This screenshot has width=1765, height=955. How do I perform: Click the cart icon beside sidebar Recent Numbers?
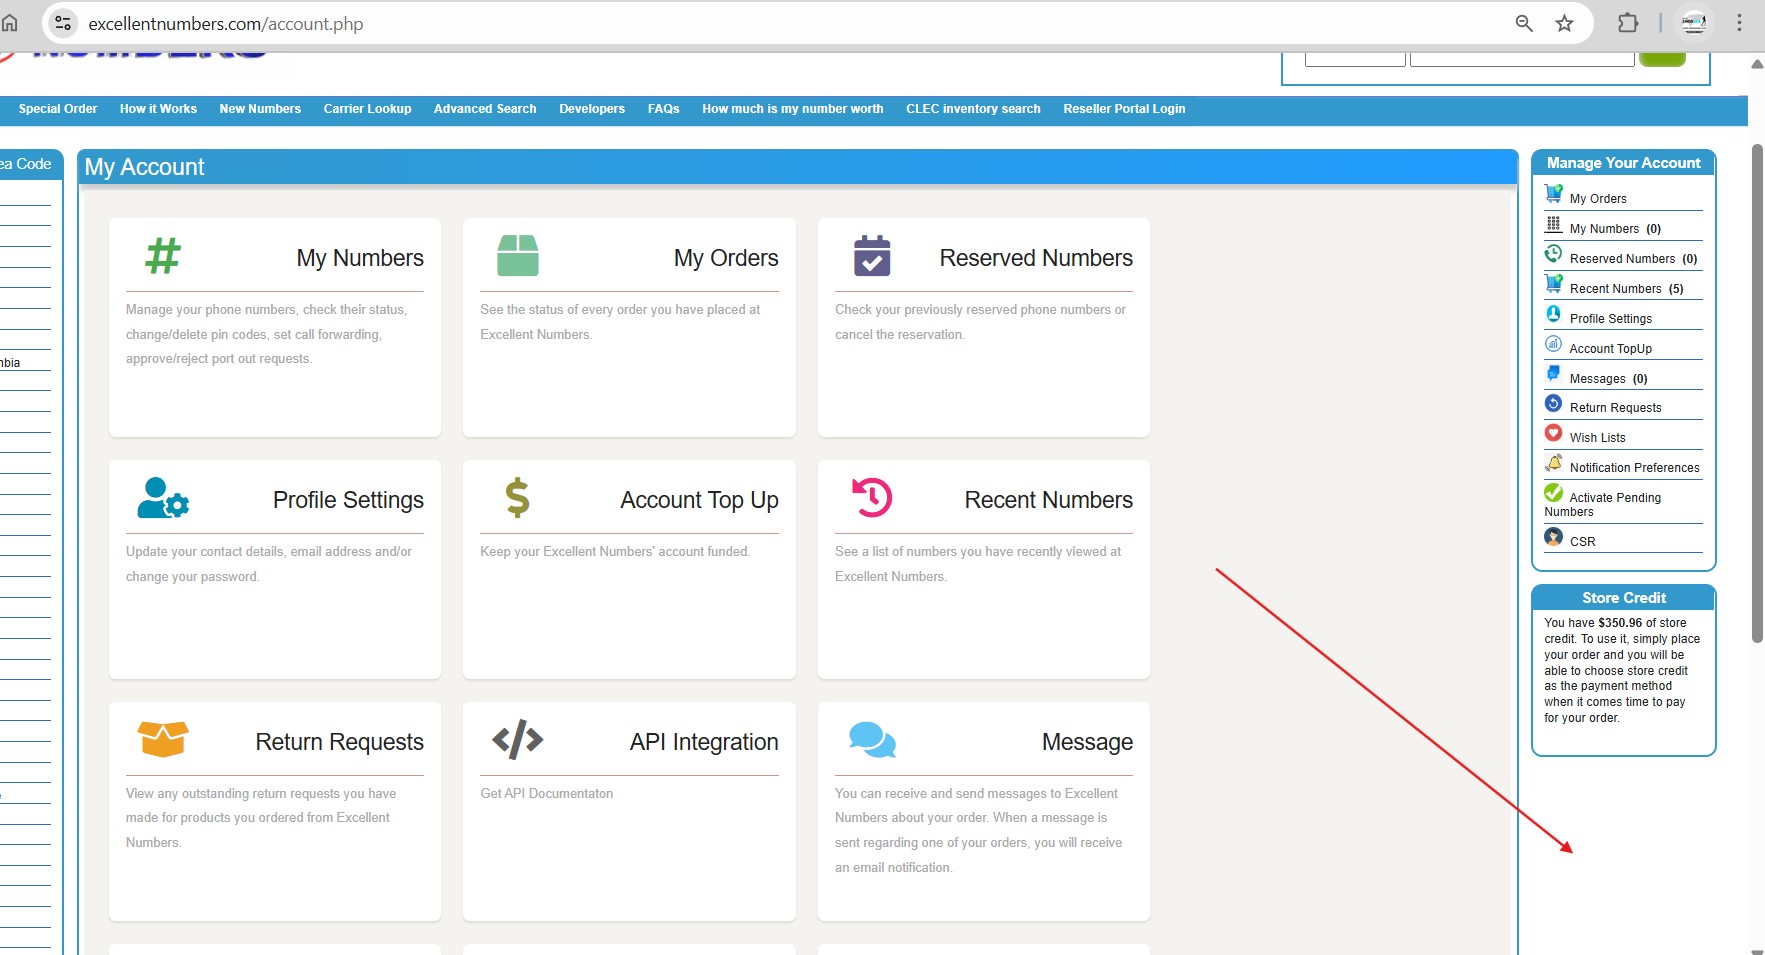coord(1553,284)
